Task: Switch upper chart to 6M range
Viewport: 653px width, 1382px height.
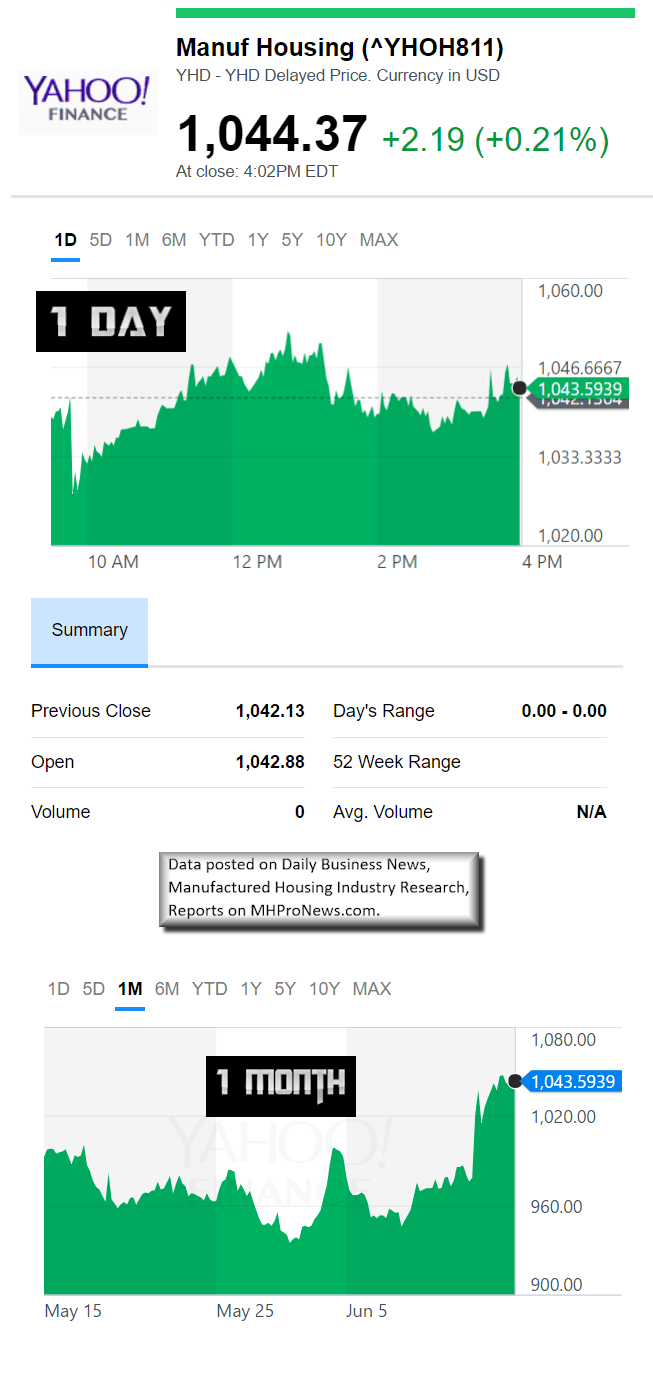Action: [x=174, y=240]
